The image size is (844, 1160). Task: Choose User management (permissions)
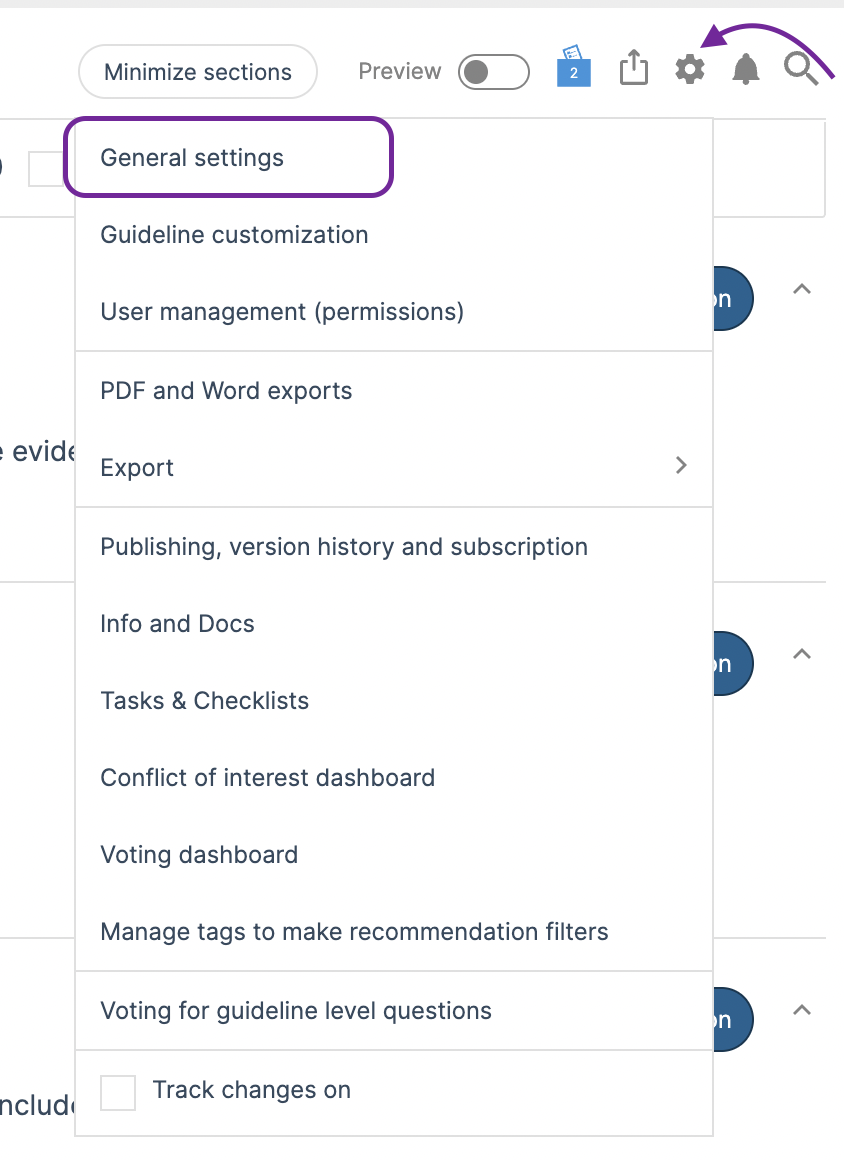pos(282,312)
